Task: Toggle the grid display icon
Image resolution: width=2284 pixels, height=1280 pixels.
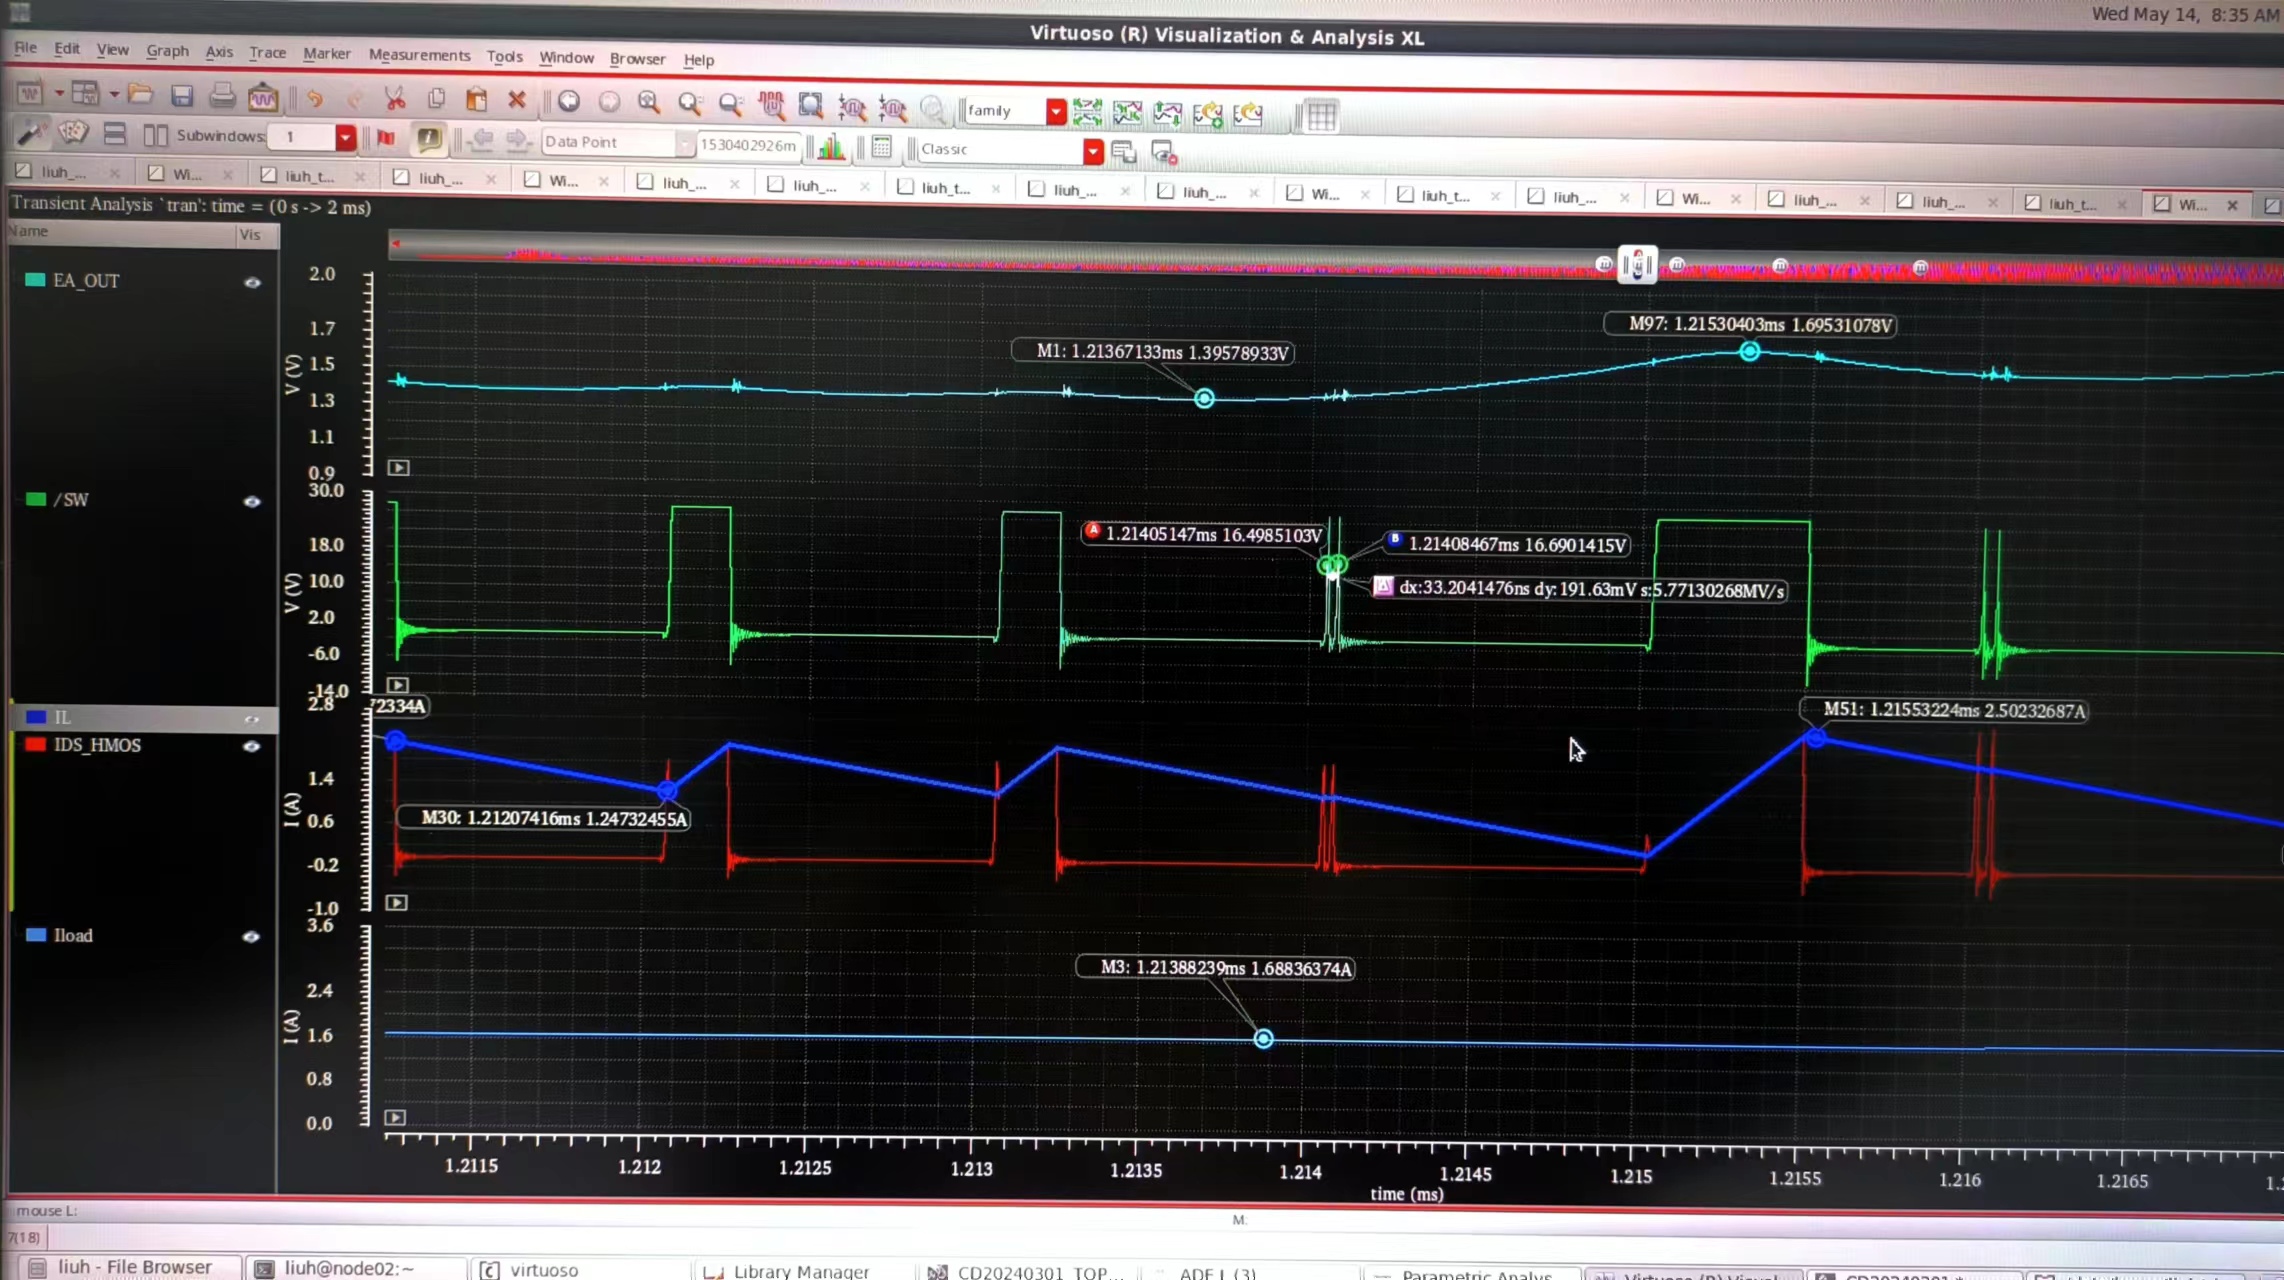Action: coord(1321,116)
